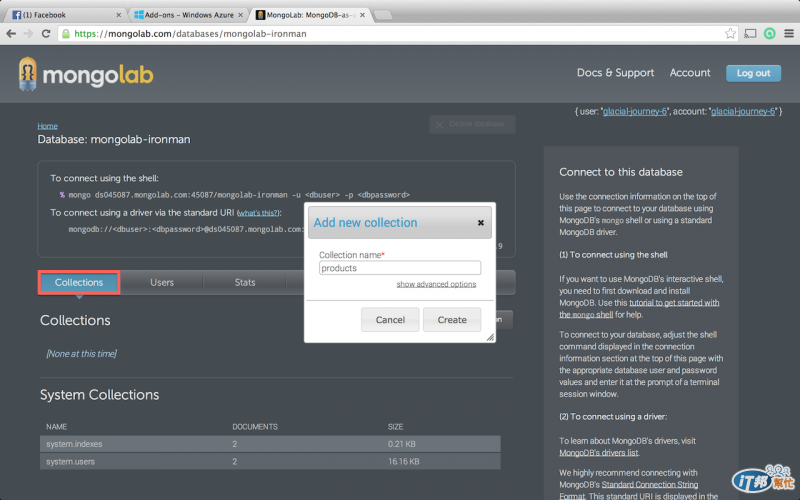
Task: Click the user glacial-journey-6 link
Action: 635,111
